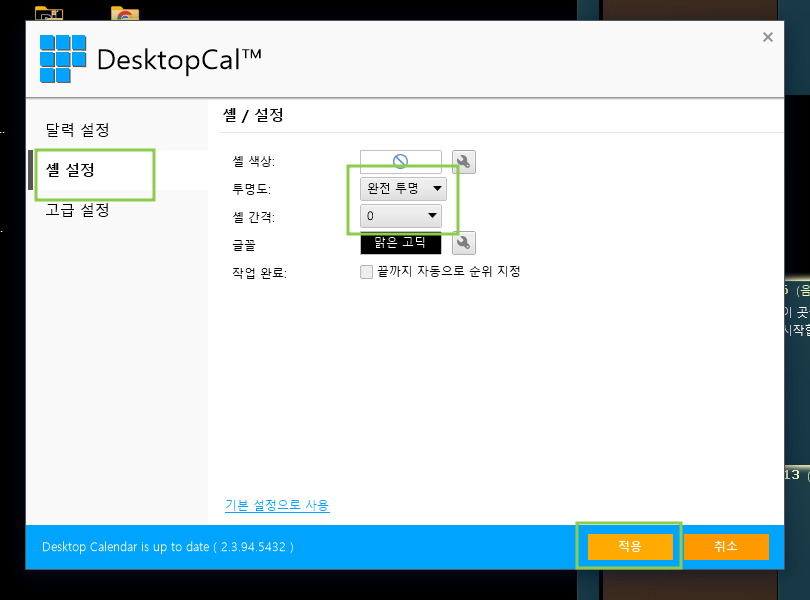Click the 투명도 label
The width and height of the screenshot is (810, 600).
[252, 189]
